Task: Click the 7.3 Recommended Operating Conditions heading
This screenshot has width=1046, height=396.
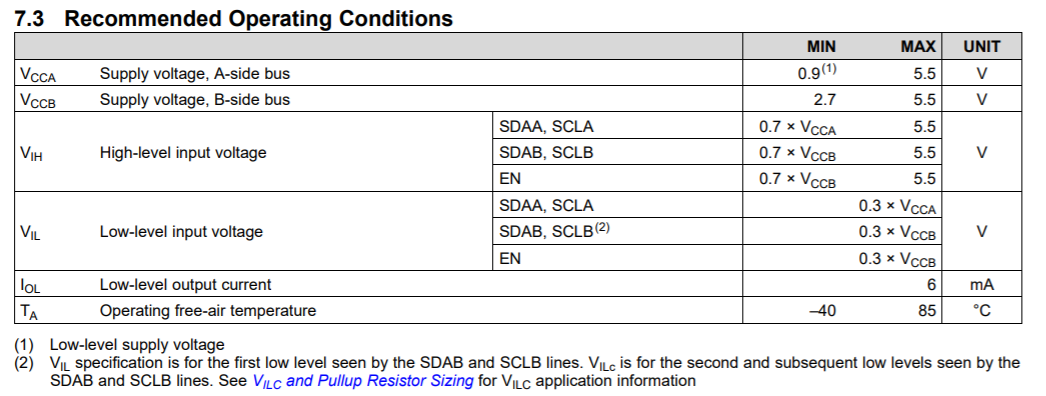Action: 233,19
